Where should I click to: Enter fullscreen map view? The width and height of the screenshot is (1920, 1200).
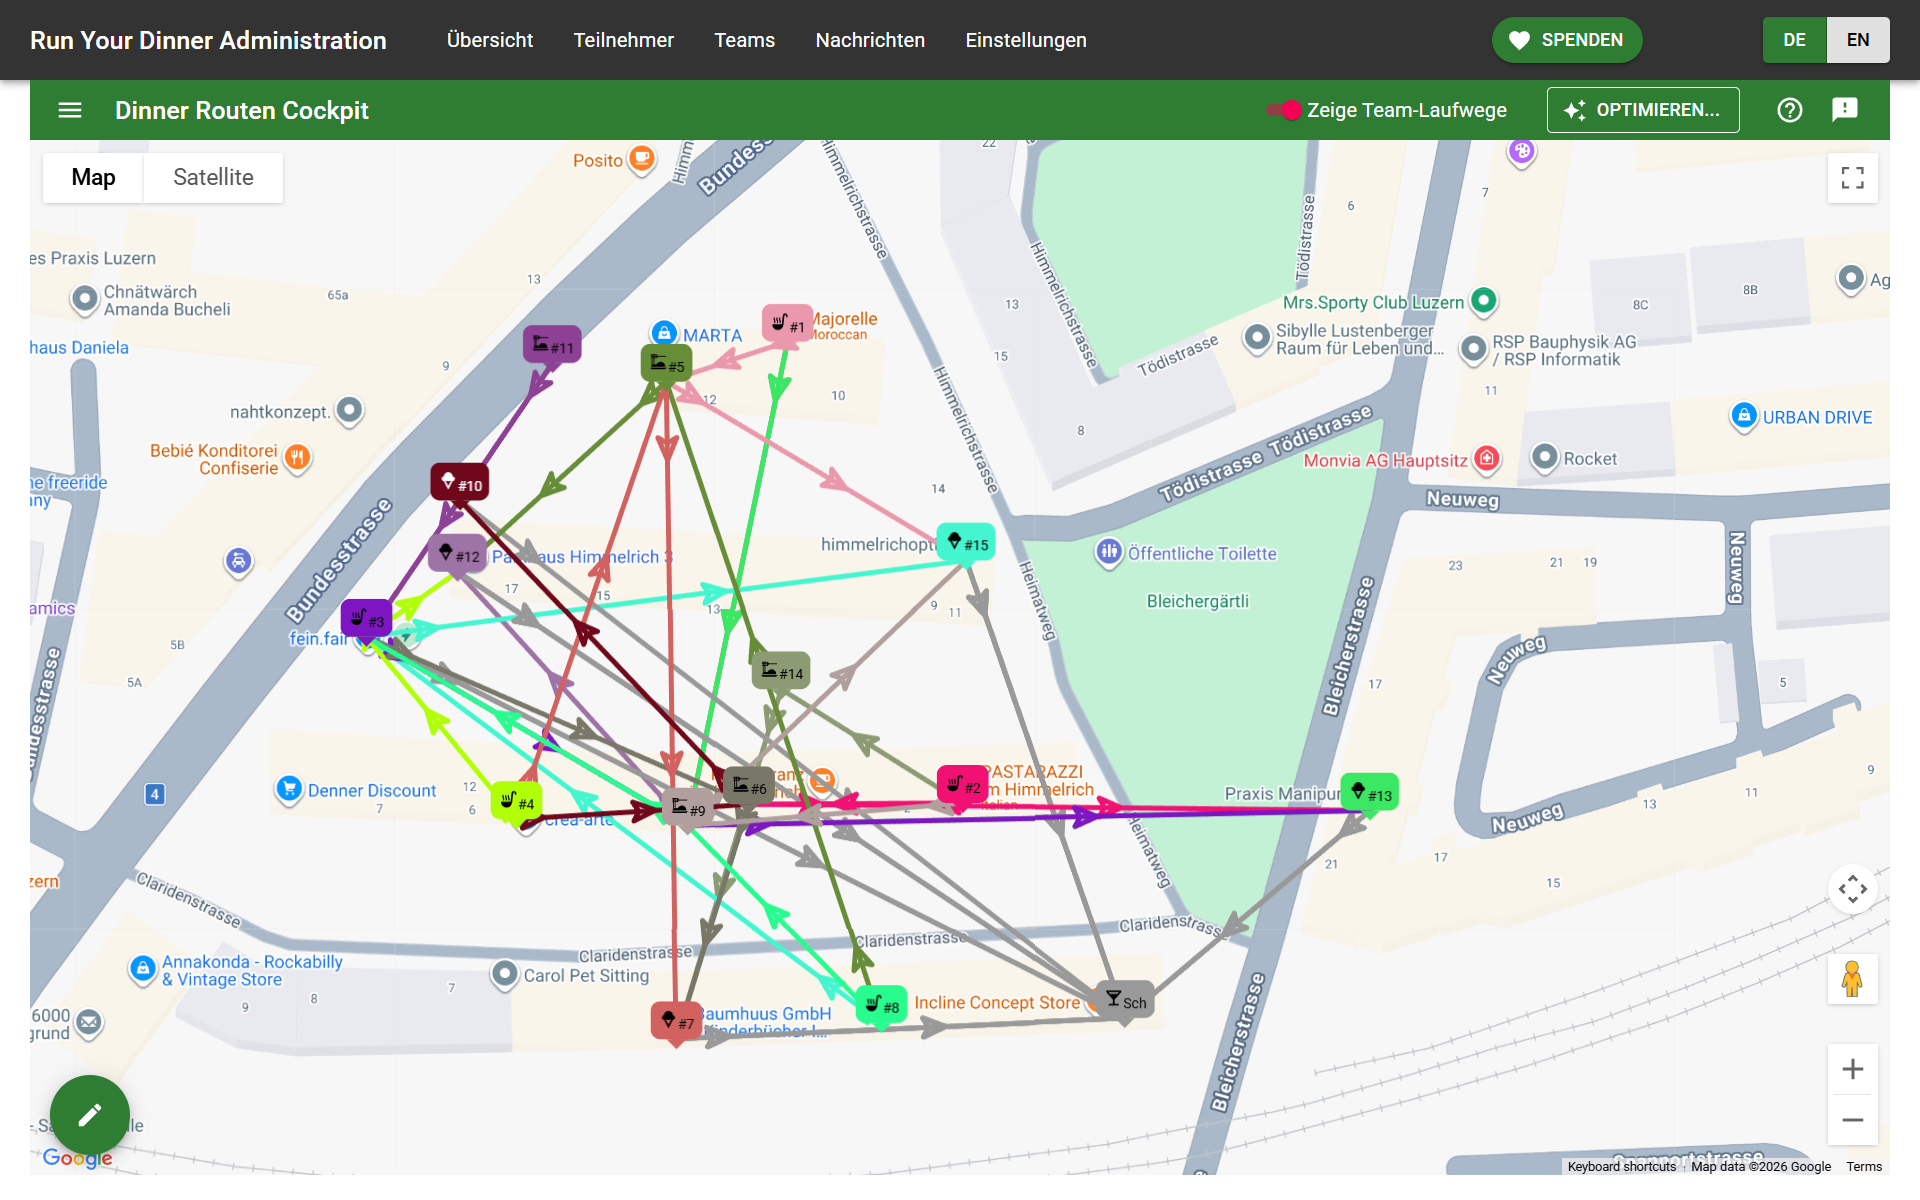1852,178
